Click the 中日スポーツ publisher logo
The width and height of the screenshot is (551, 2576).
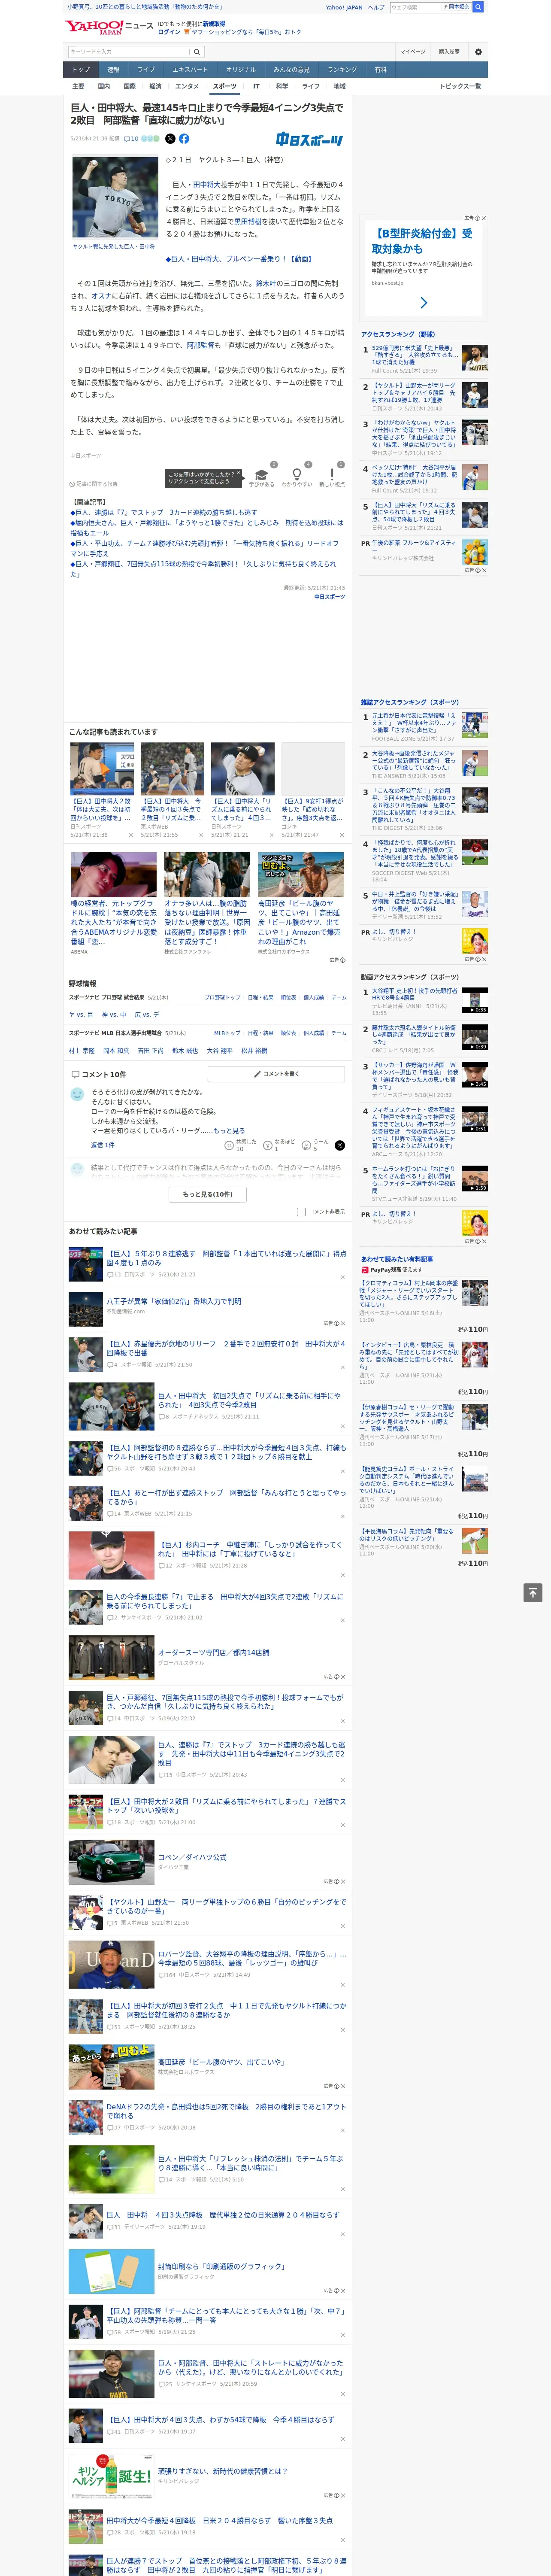tap(310, 140)
